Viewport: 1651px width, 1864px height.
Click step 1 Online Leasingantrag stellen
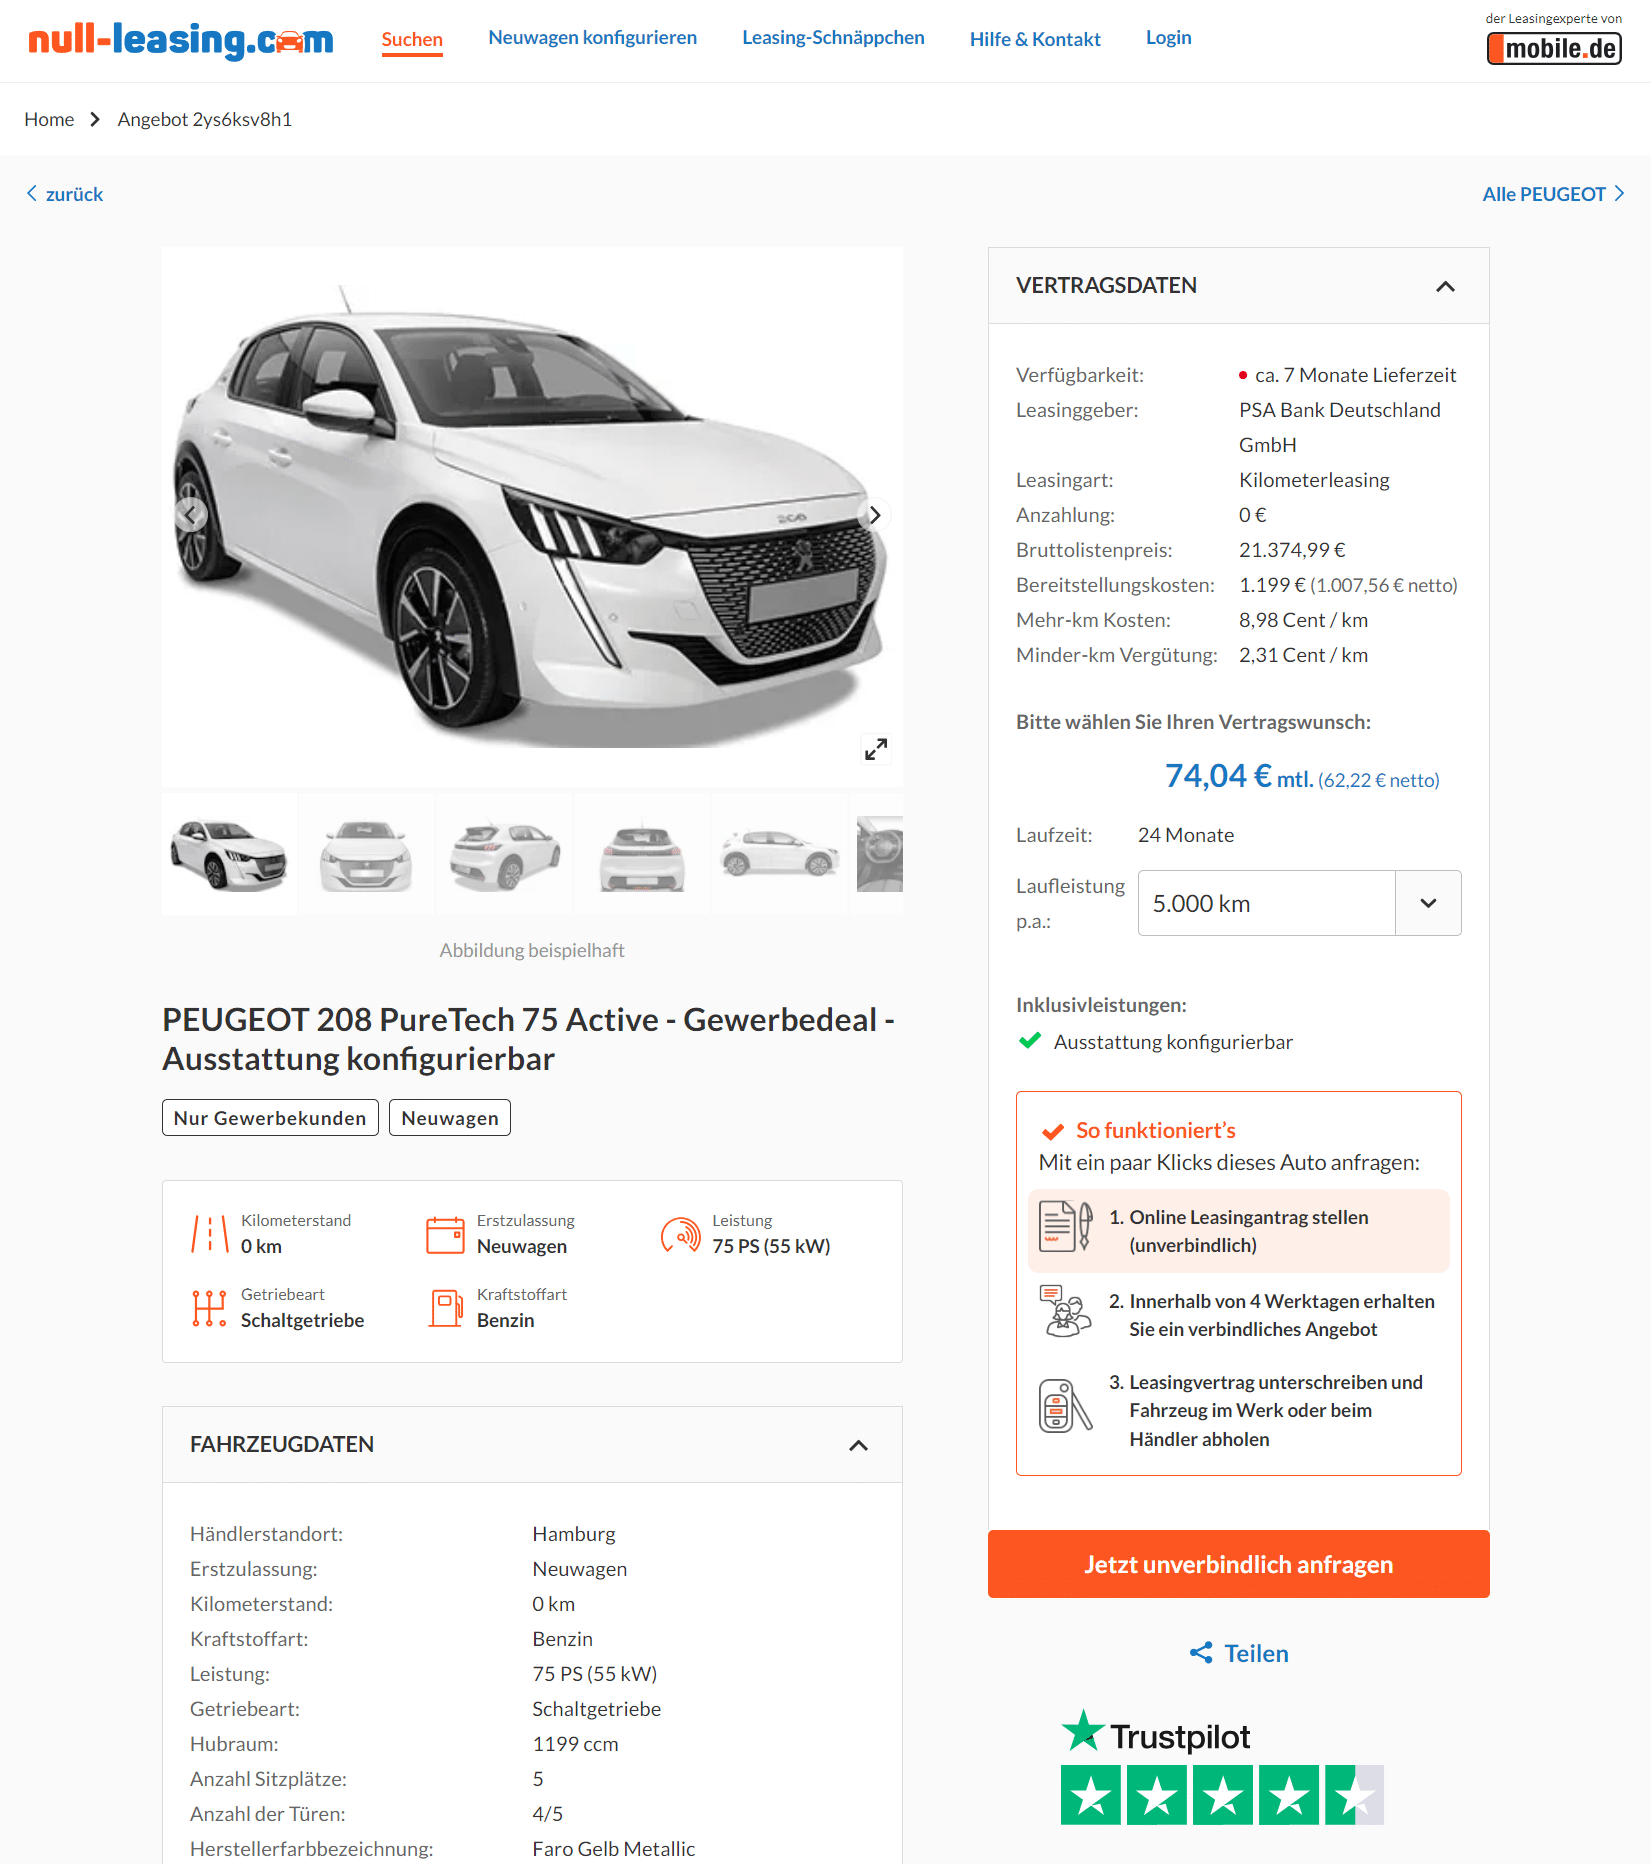point(1238,1231)
